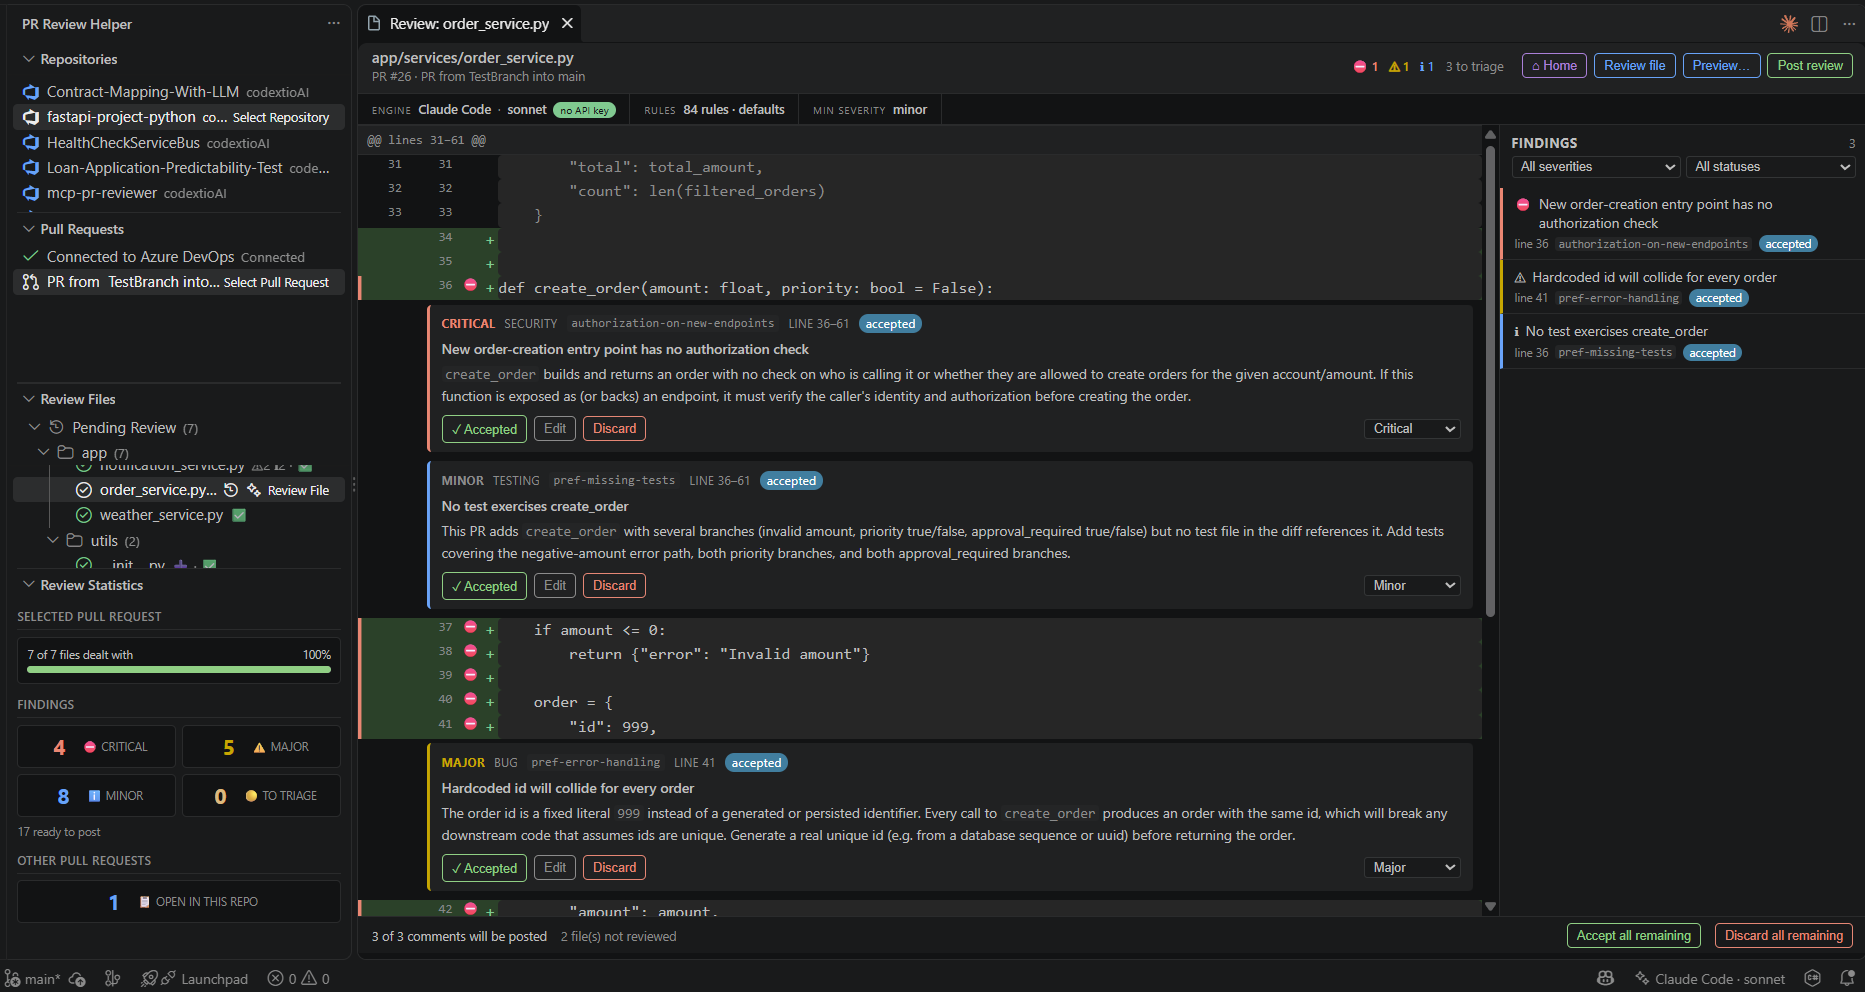Click the green check circle next to weather_service.py
Viewport: 1865px width, 992px height.
[84, 515]
